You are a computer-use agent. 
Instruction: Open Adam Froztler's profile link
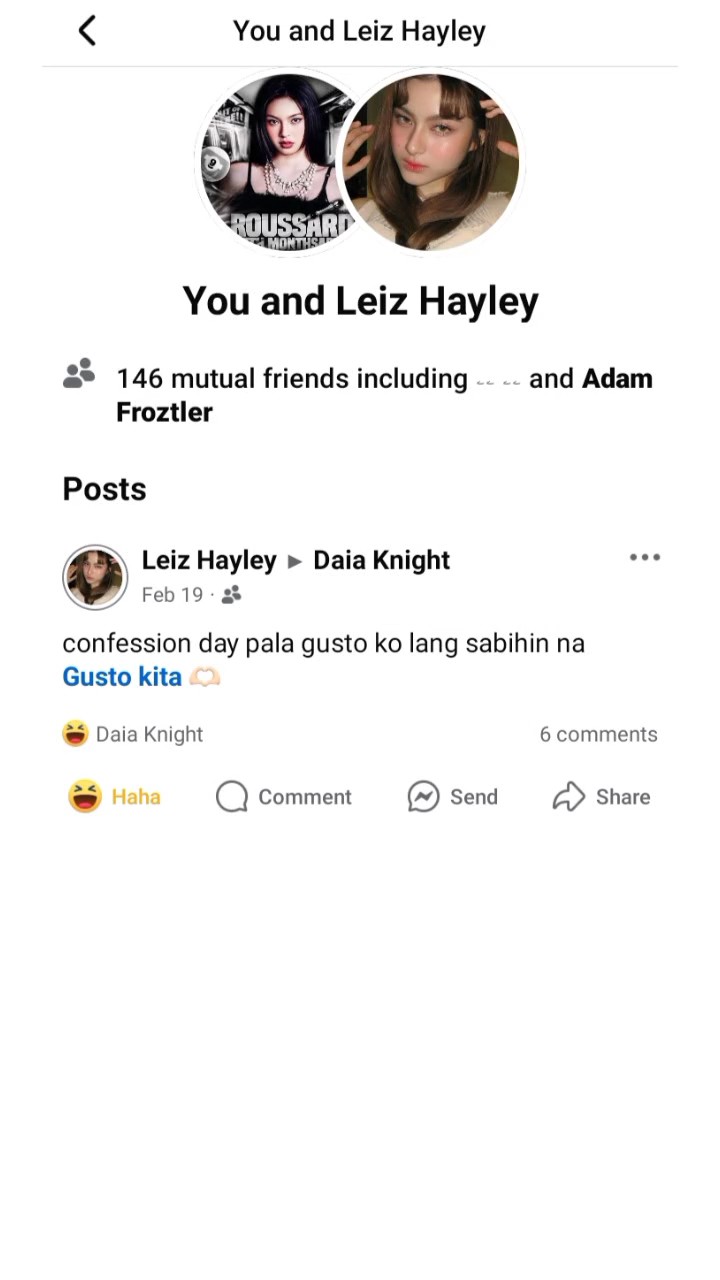click(x=617, y=379)
